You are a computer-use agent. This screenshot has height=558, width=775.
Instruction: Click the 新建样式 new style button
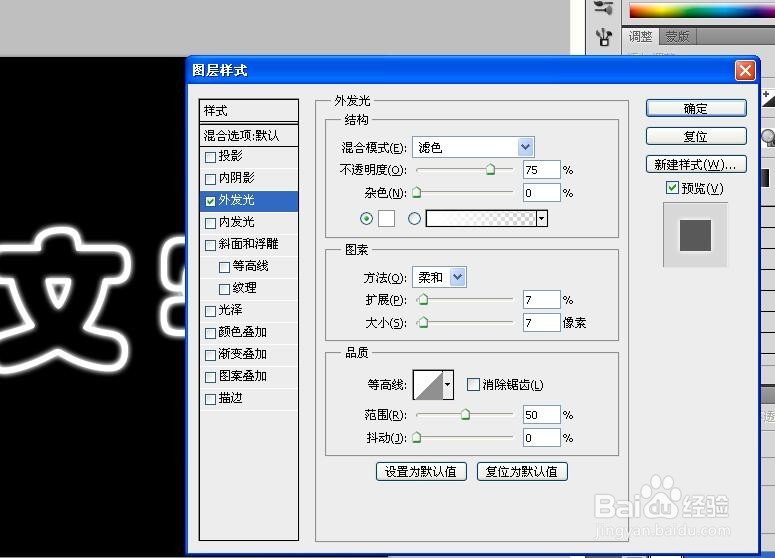click(x=696, y=165)
